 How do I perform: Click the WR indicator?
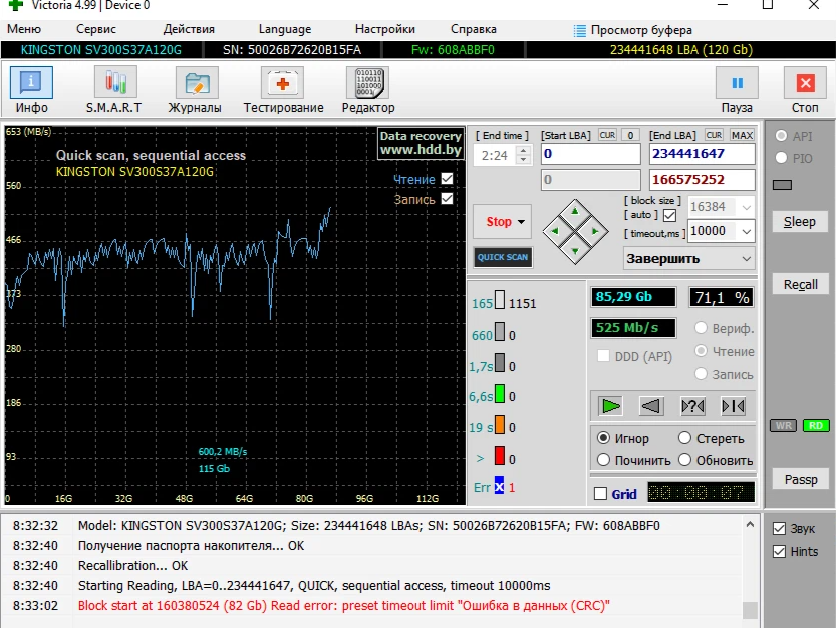[783, 425]
